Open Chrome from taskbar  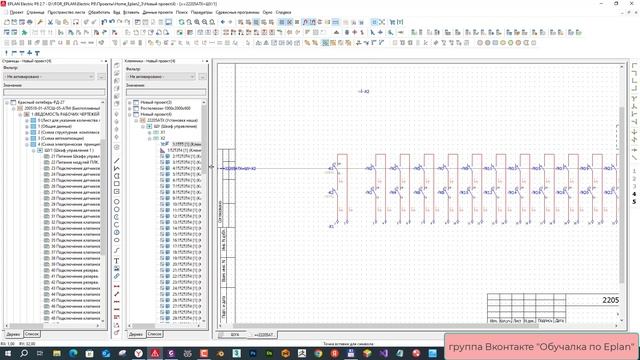click(318, 353)
